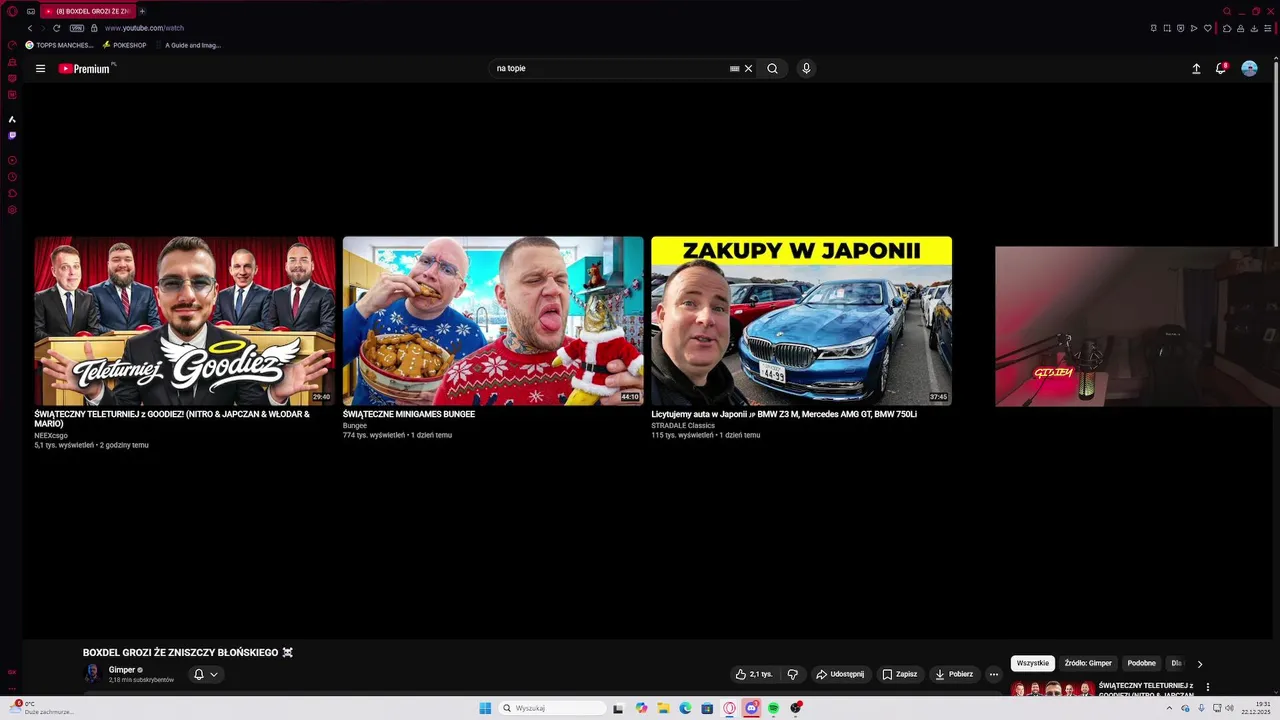Select the Wszystkie chip

tap(1033, 663)
